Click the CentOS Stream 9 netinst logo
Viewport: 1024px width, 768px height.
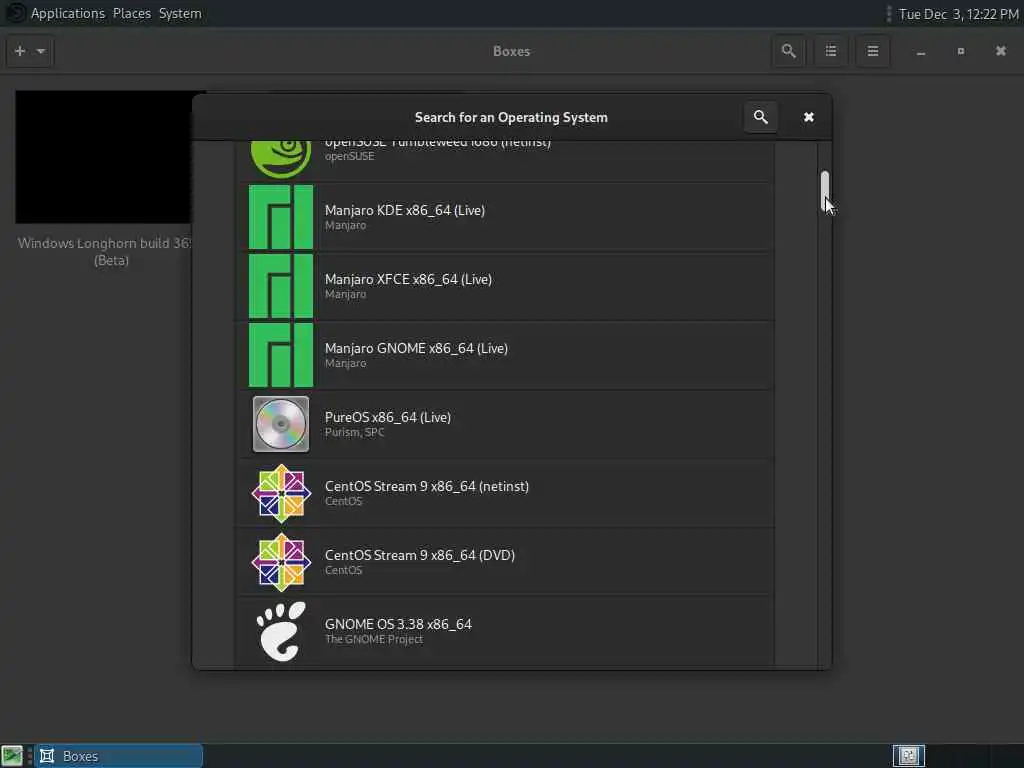click(x=281, y=493)
